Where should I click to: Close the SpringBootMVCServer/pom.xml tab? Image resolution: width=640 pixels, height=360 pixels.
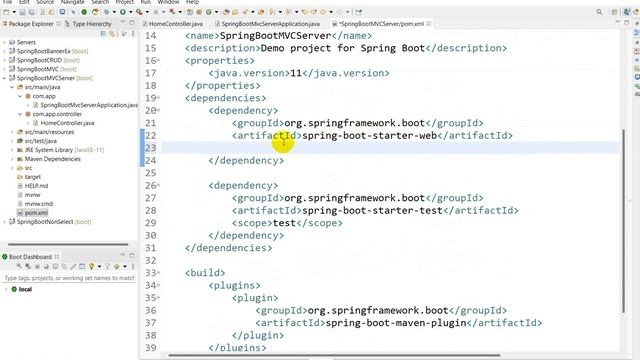coord(429,24)
